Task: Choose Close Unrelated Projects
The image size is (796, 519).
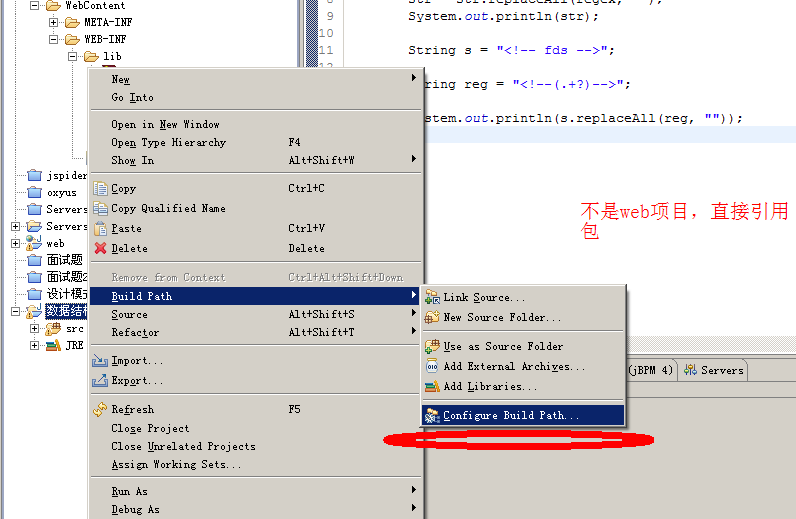Action: (x=256, y=446)
